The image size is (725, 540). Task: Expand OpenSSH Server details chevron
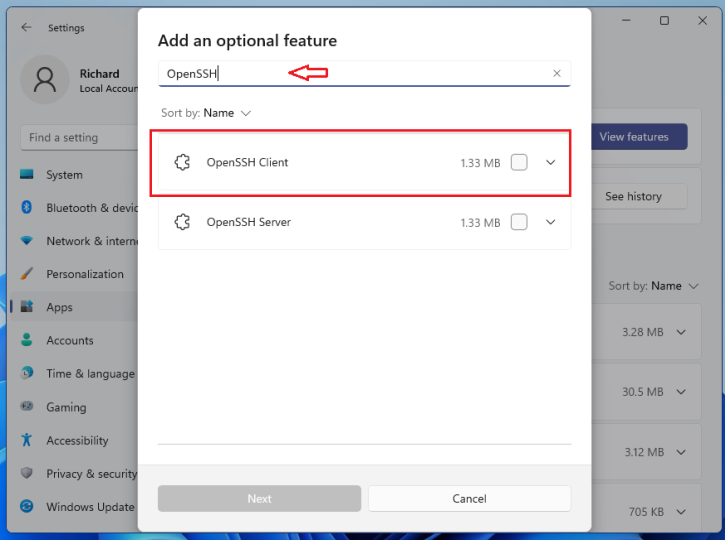[x=550, y=222]
